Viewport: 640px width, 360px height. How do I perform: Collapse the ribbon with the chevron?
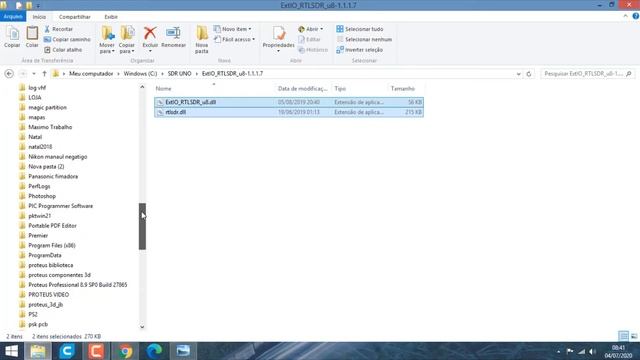pos(625,16)
